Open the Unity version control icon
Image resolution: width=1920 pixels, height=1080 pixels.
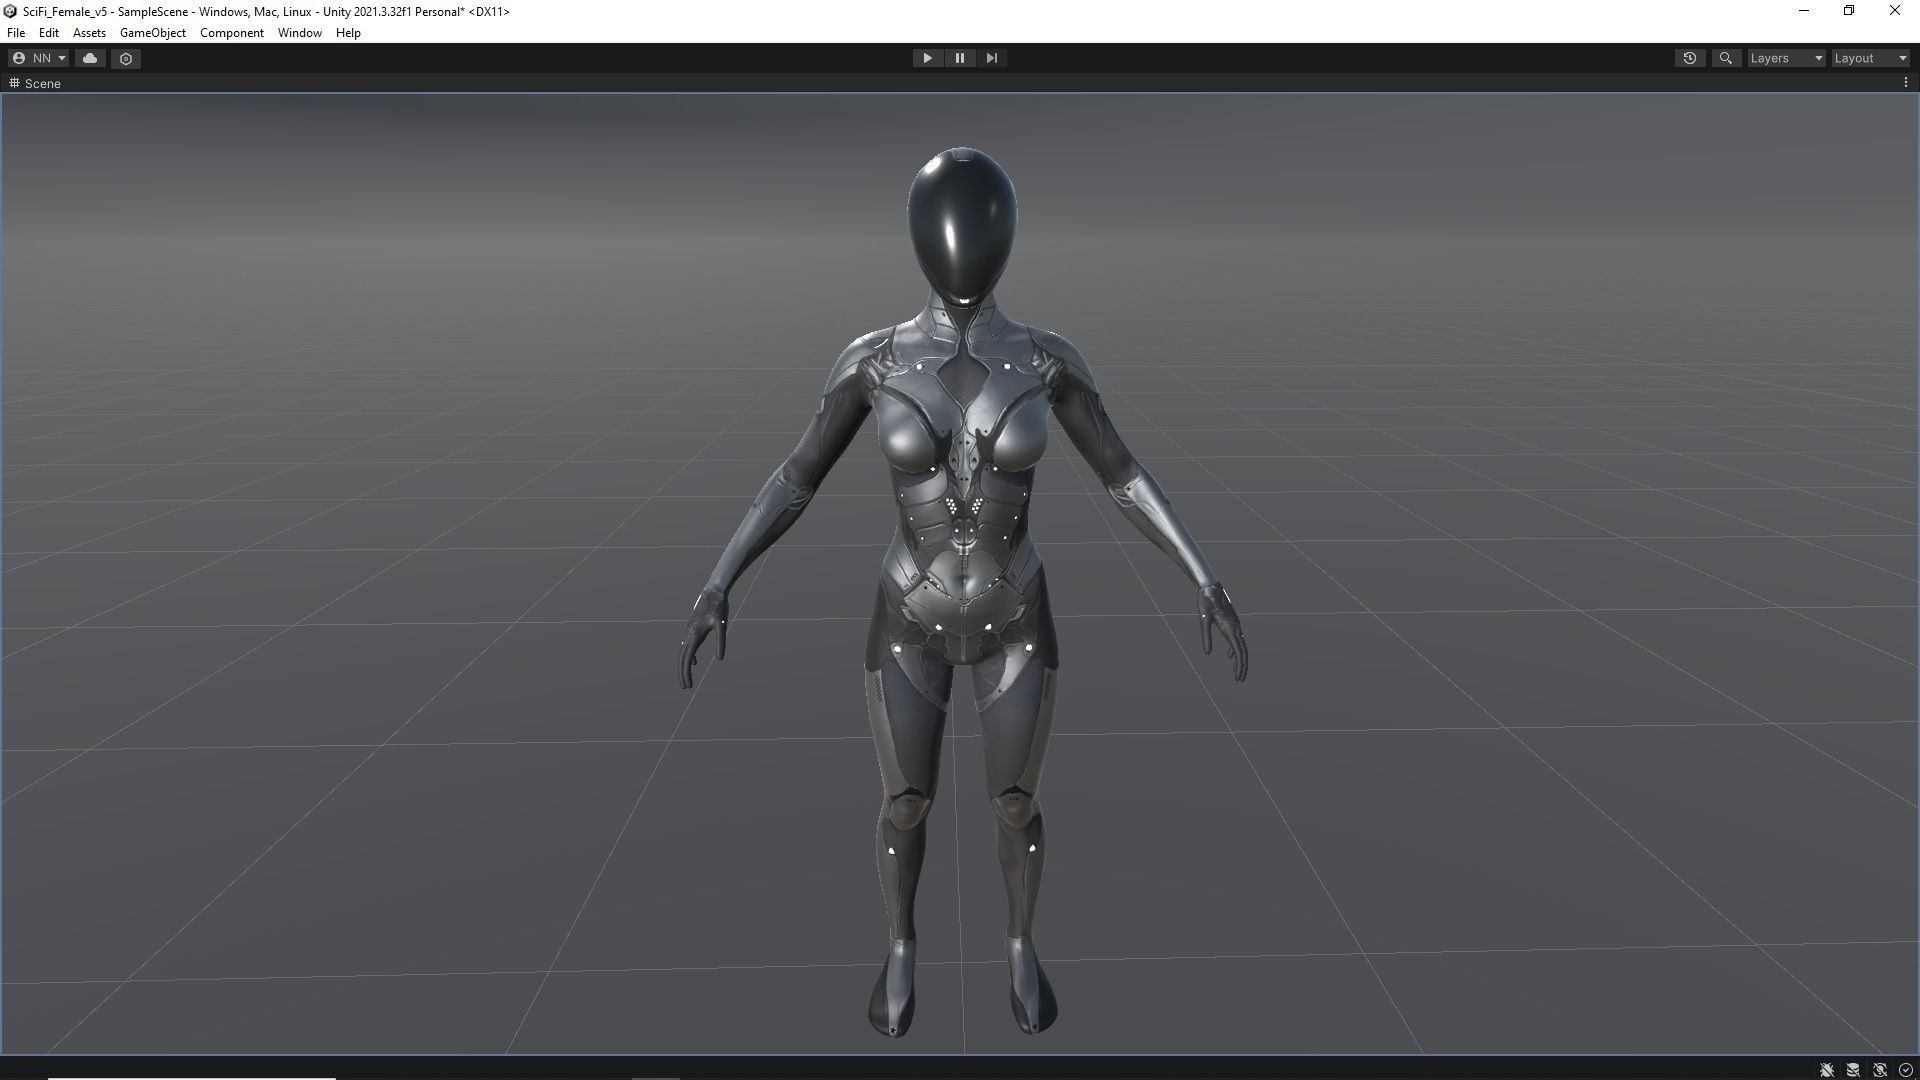coord(126,58)
